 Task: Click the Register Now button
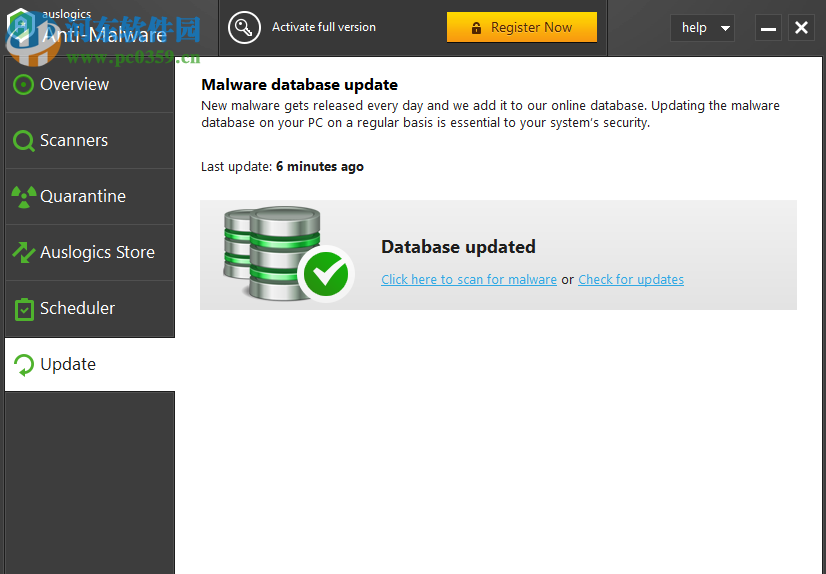(522, 27)
